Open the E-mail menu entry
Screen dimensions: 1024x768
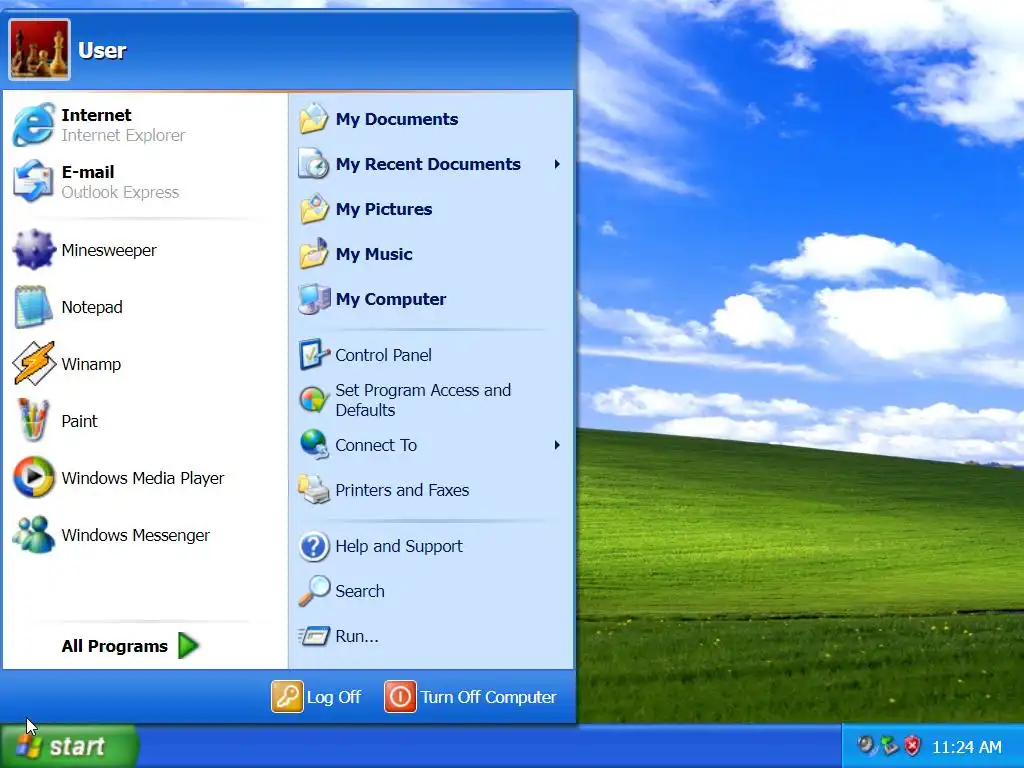[145, 182]
